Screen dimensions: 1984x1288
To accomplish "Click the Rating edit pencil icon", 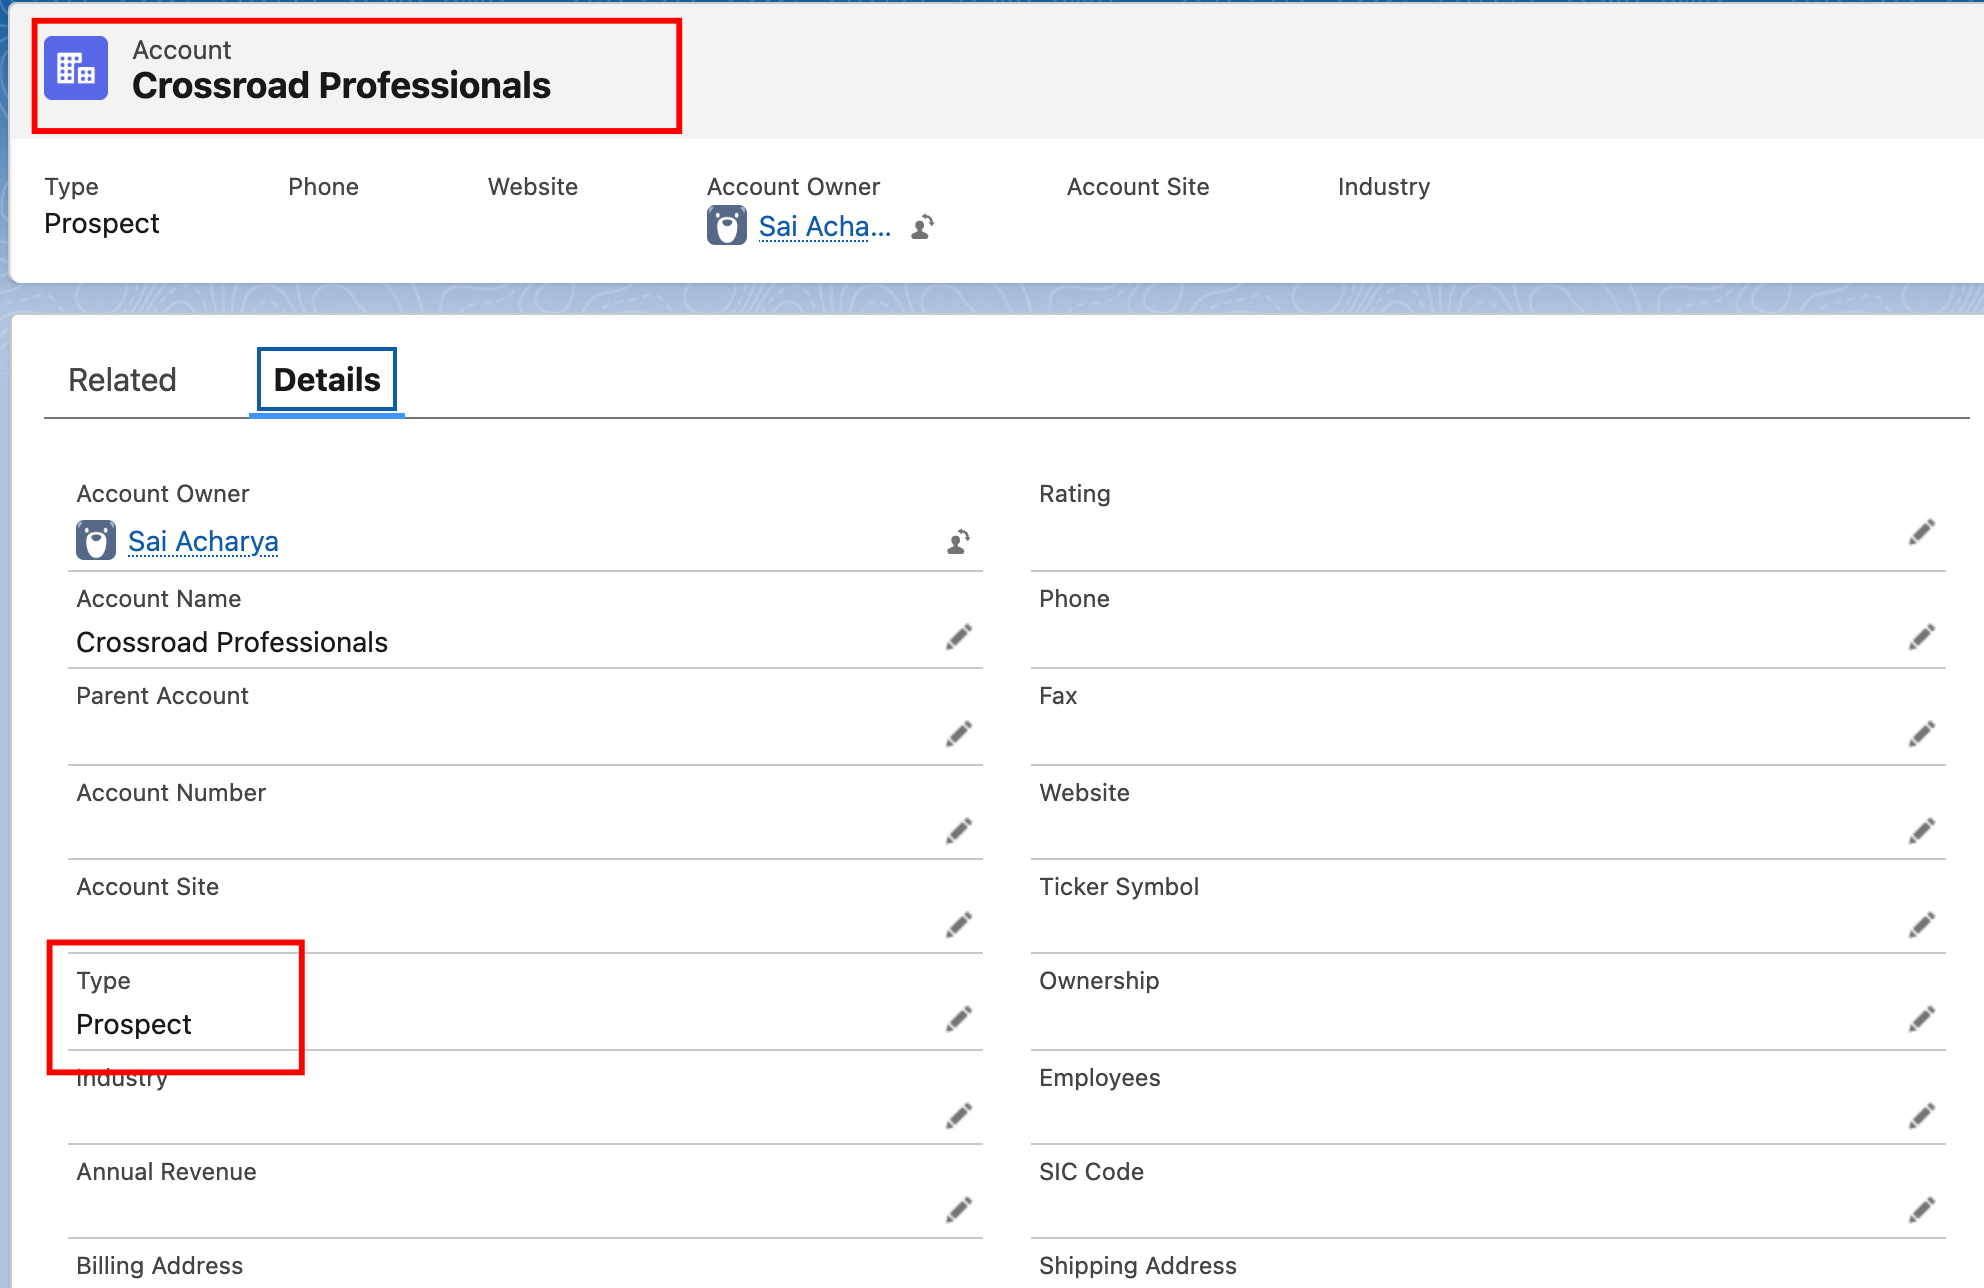I will tap(1921, 533).
